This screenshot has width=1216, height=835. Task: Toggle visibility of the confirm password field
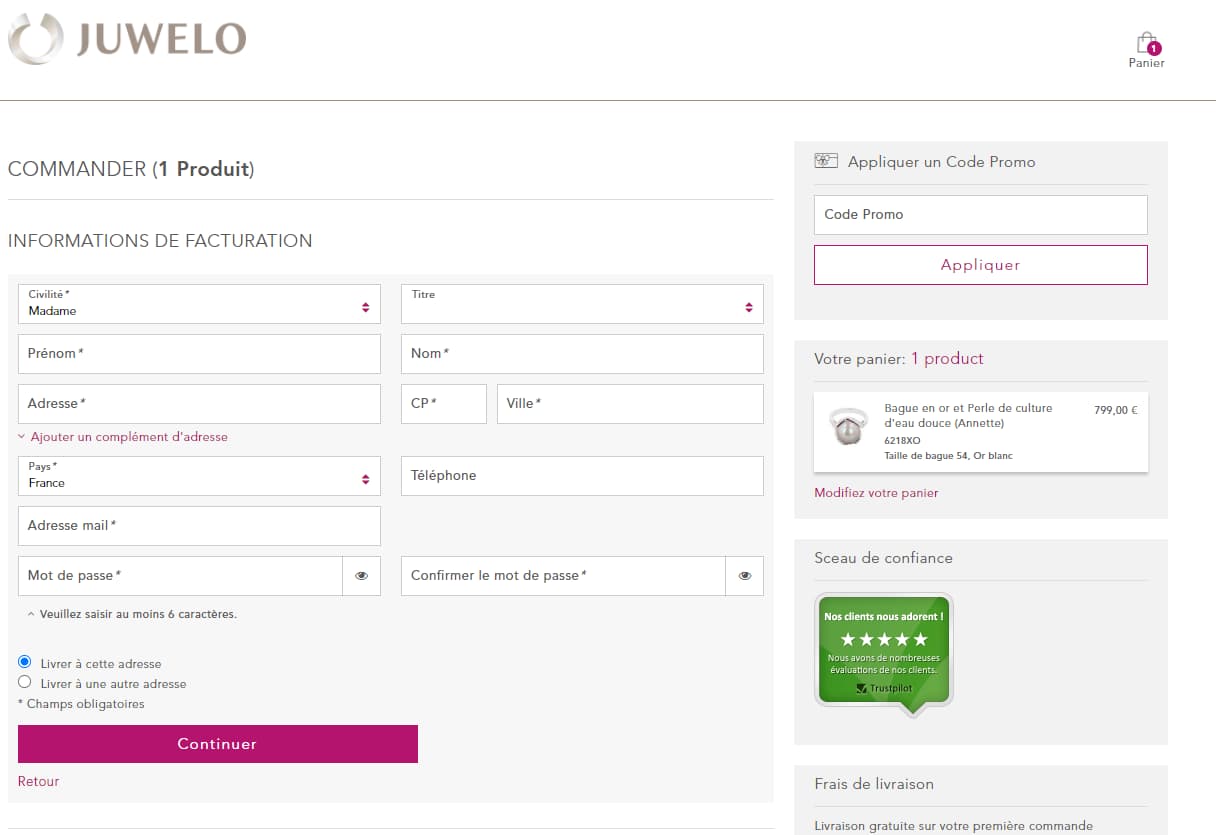pyautogui.click(x=744, y=576)
